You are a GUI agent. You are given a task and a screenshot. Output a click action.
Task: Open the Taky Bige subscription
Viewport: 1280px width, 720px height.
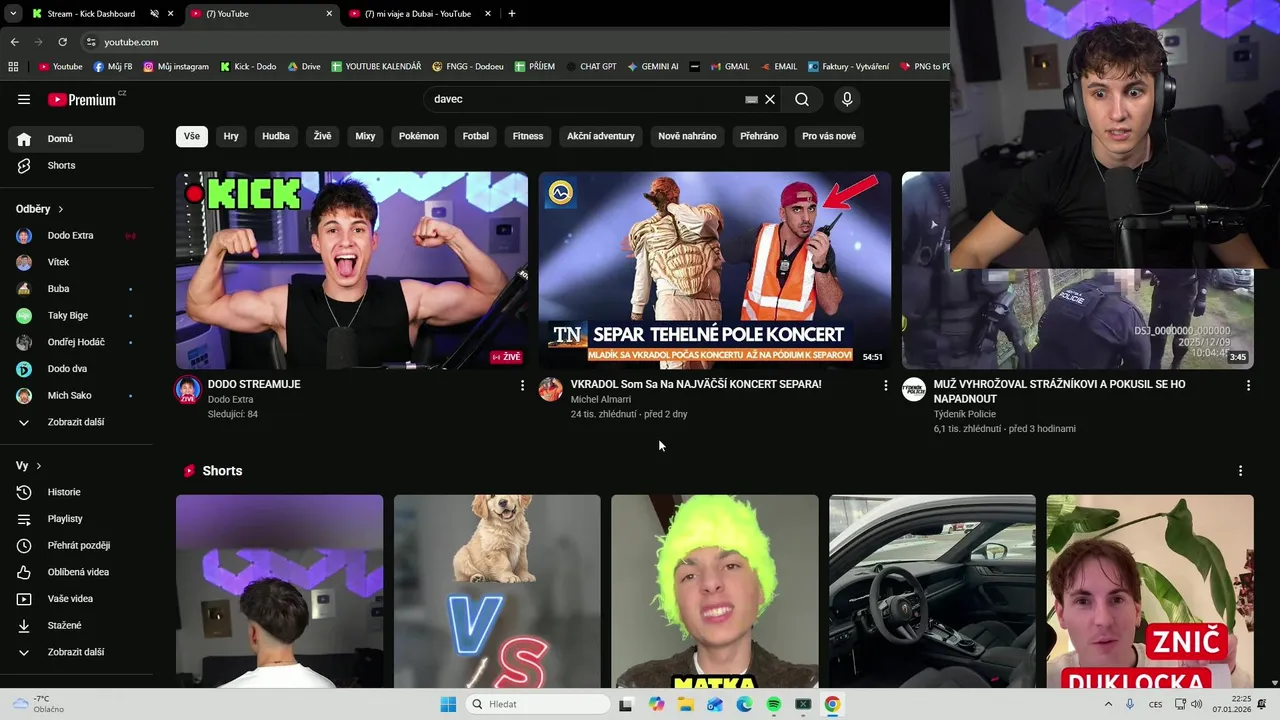tap(76, 316)
